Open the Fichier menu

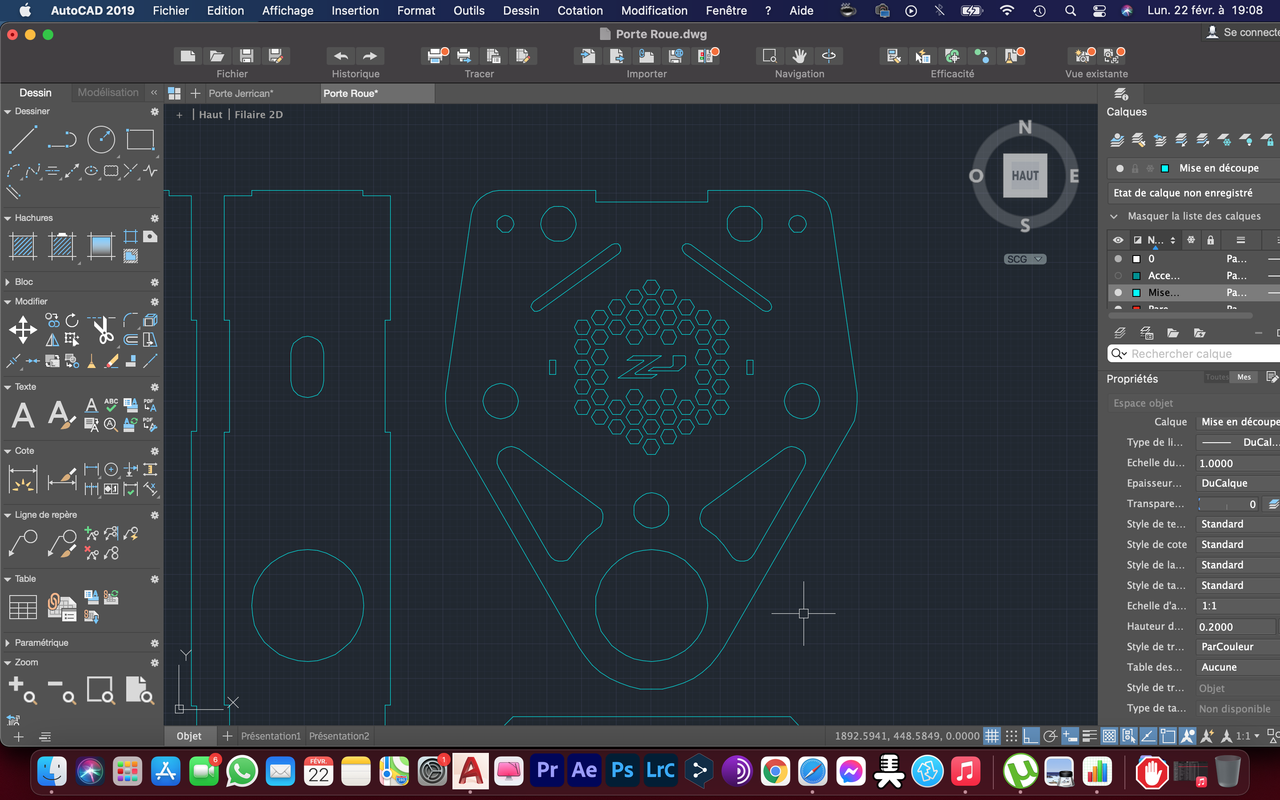click(x=171, y=11)
